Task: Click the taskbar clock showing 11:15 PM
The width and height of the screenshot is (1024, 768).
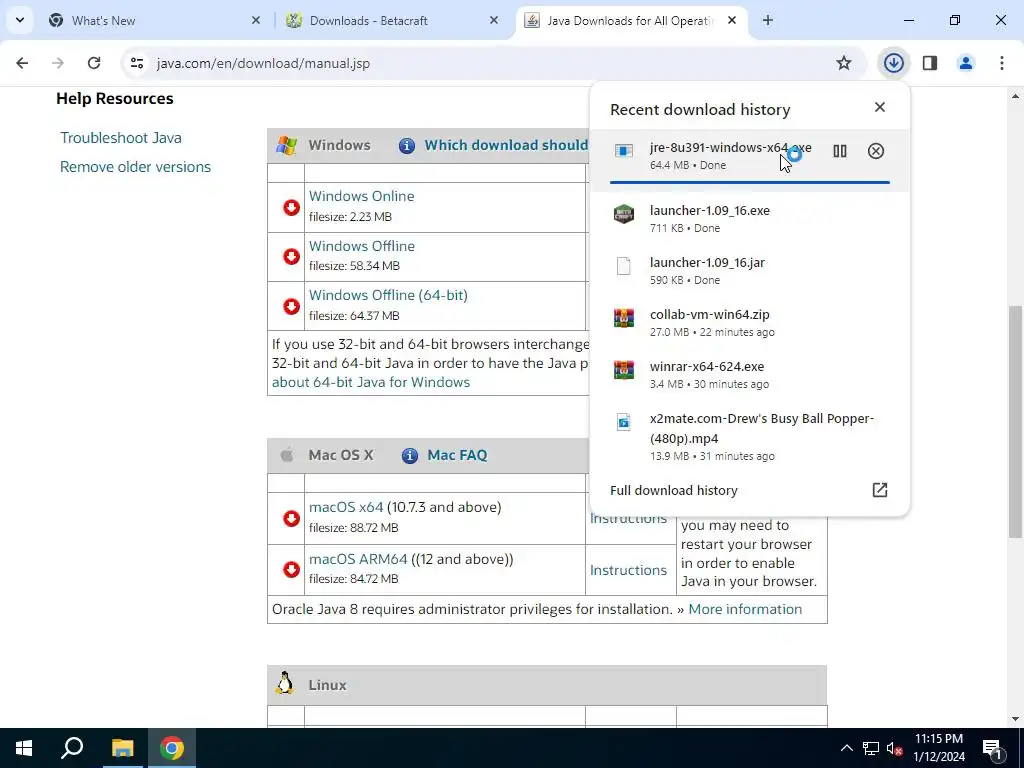Action: coord(938,748)
